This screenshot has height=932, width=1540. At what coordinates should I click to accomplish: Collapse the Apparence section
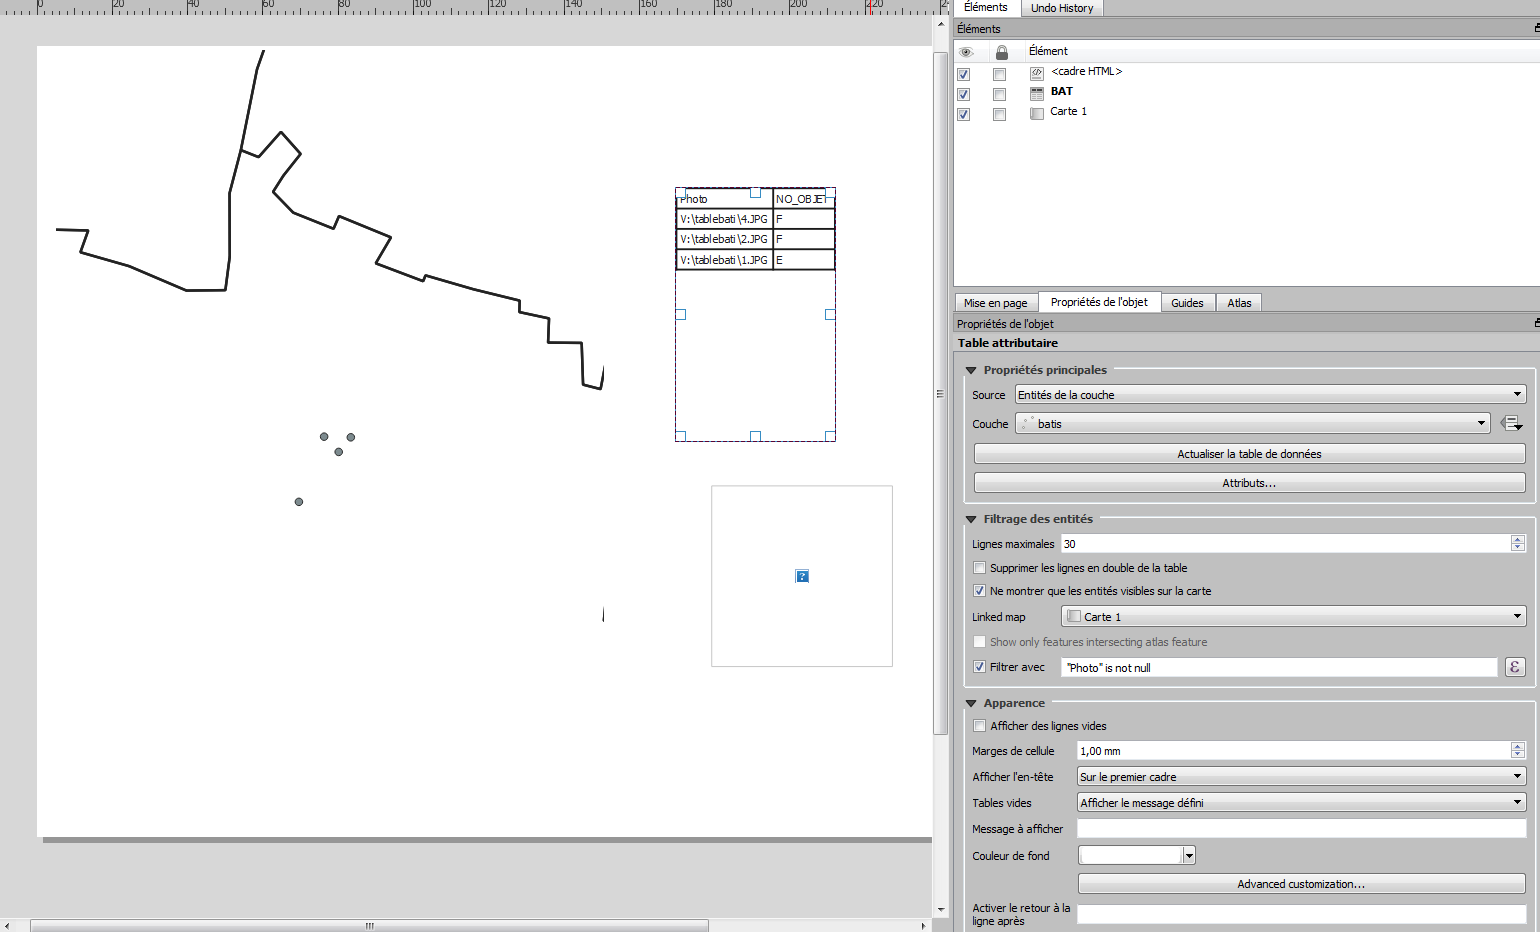(971, 704)
